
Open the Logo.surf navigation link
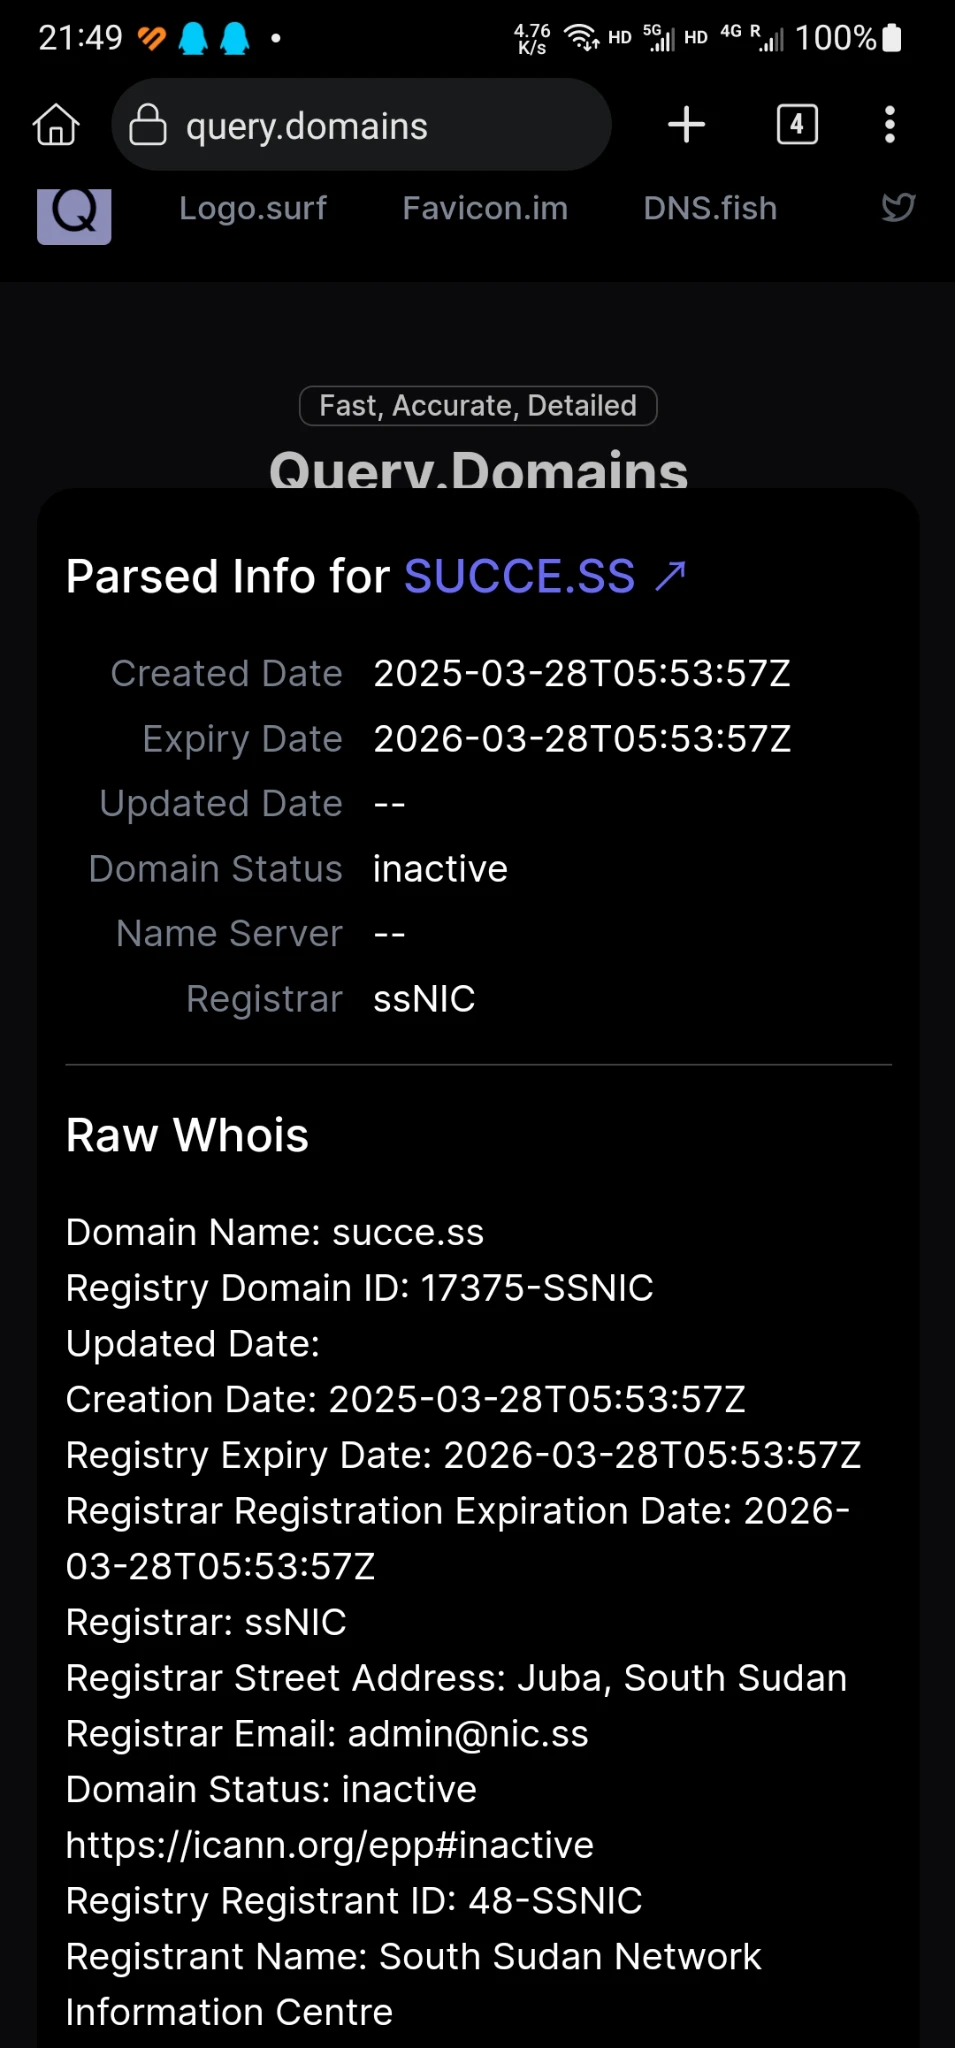[253, 208]
